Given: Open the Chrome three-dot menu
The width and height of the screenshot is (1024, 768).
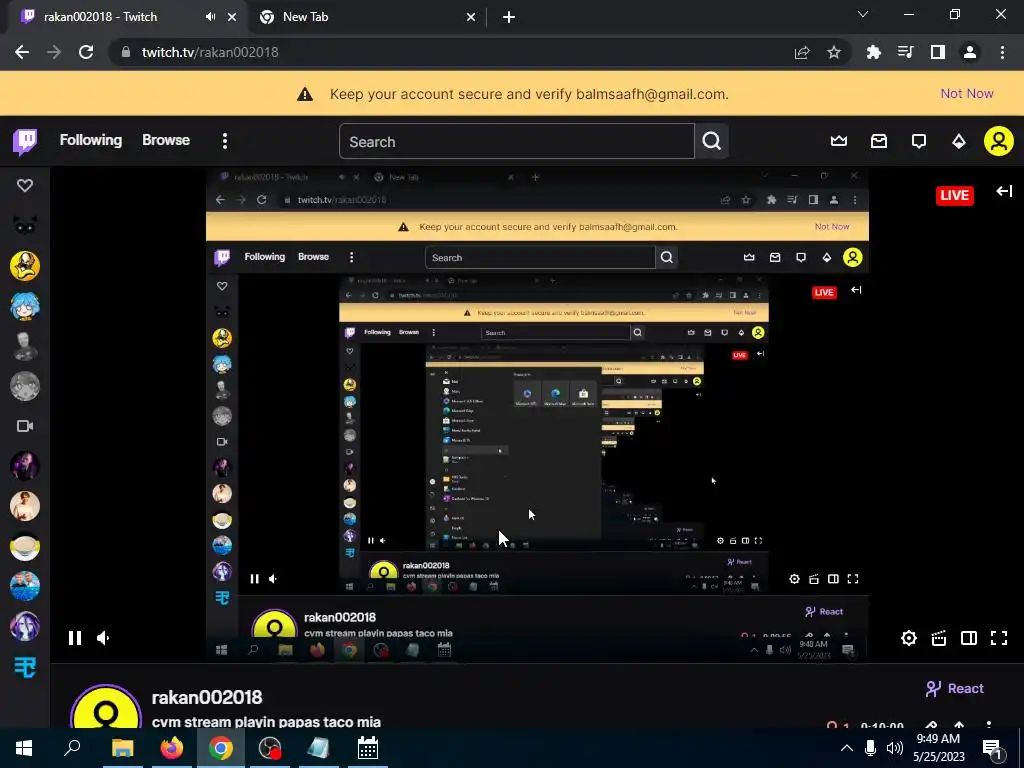Looking at the screenshot, I should point(1002,52).
